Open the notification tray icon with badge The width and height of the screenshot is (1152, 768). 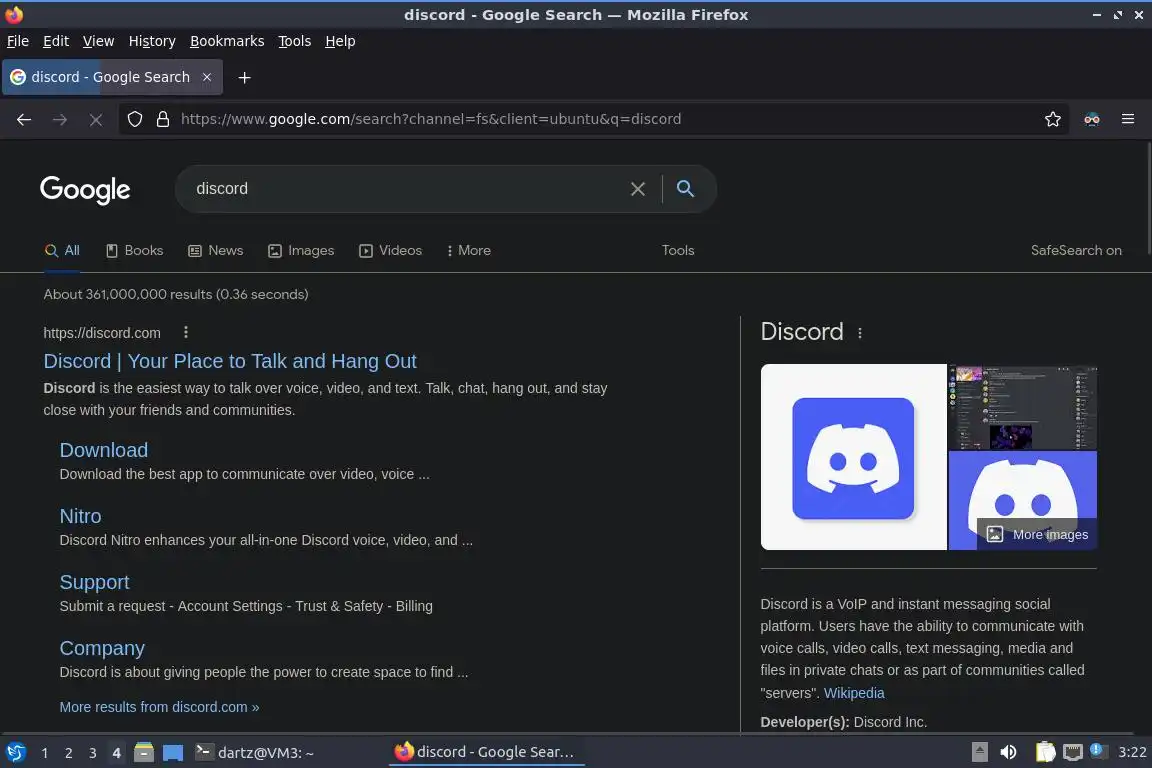[1097, 750]
